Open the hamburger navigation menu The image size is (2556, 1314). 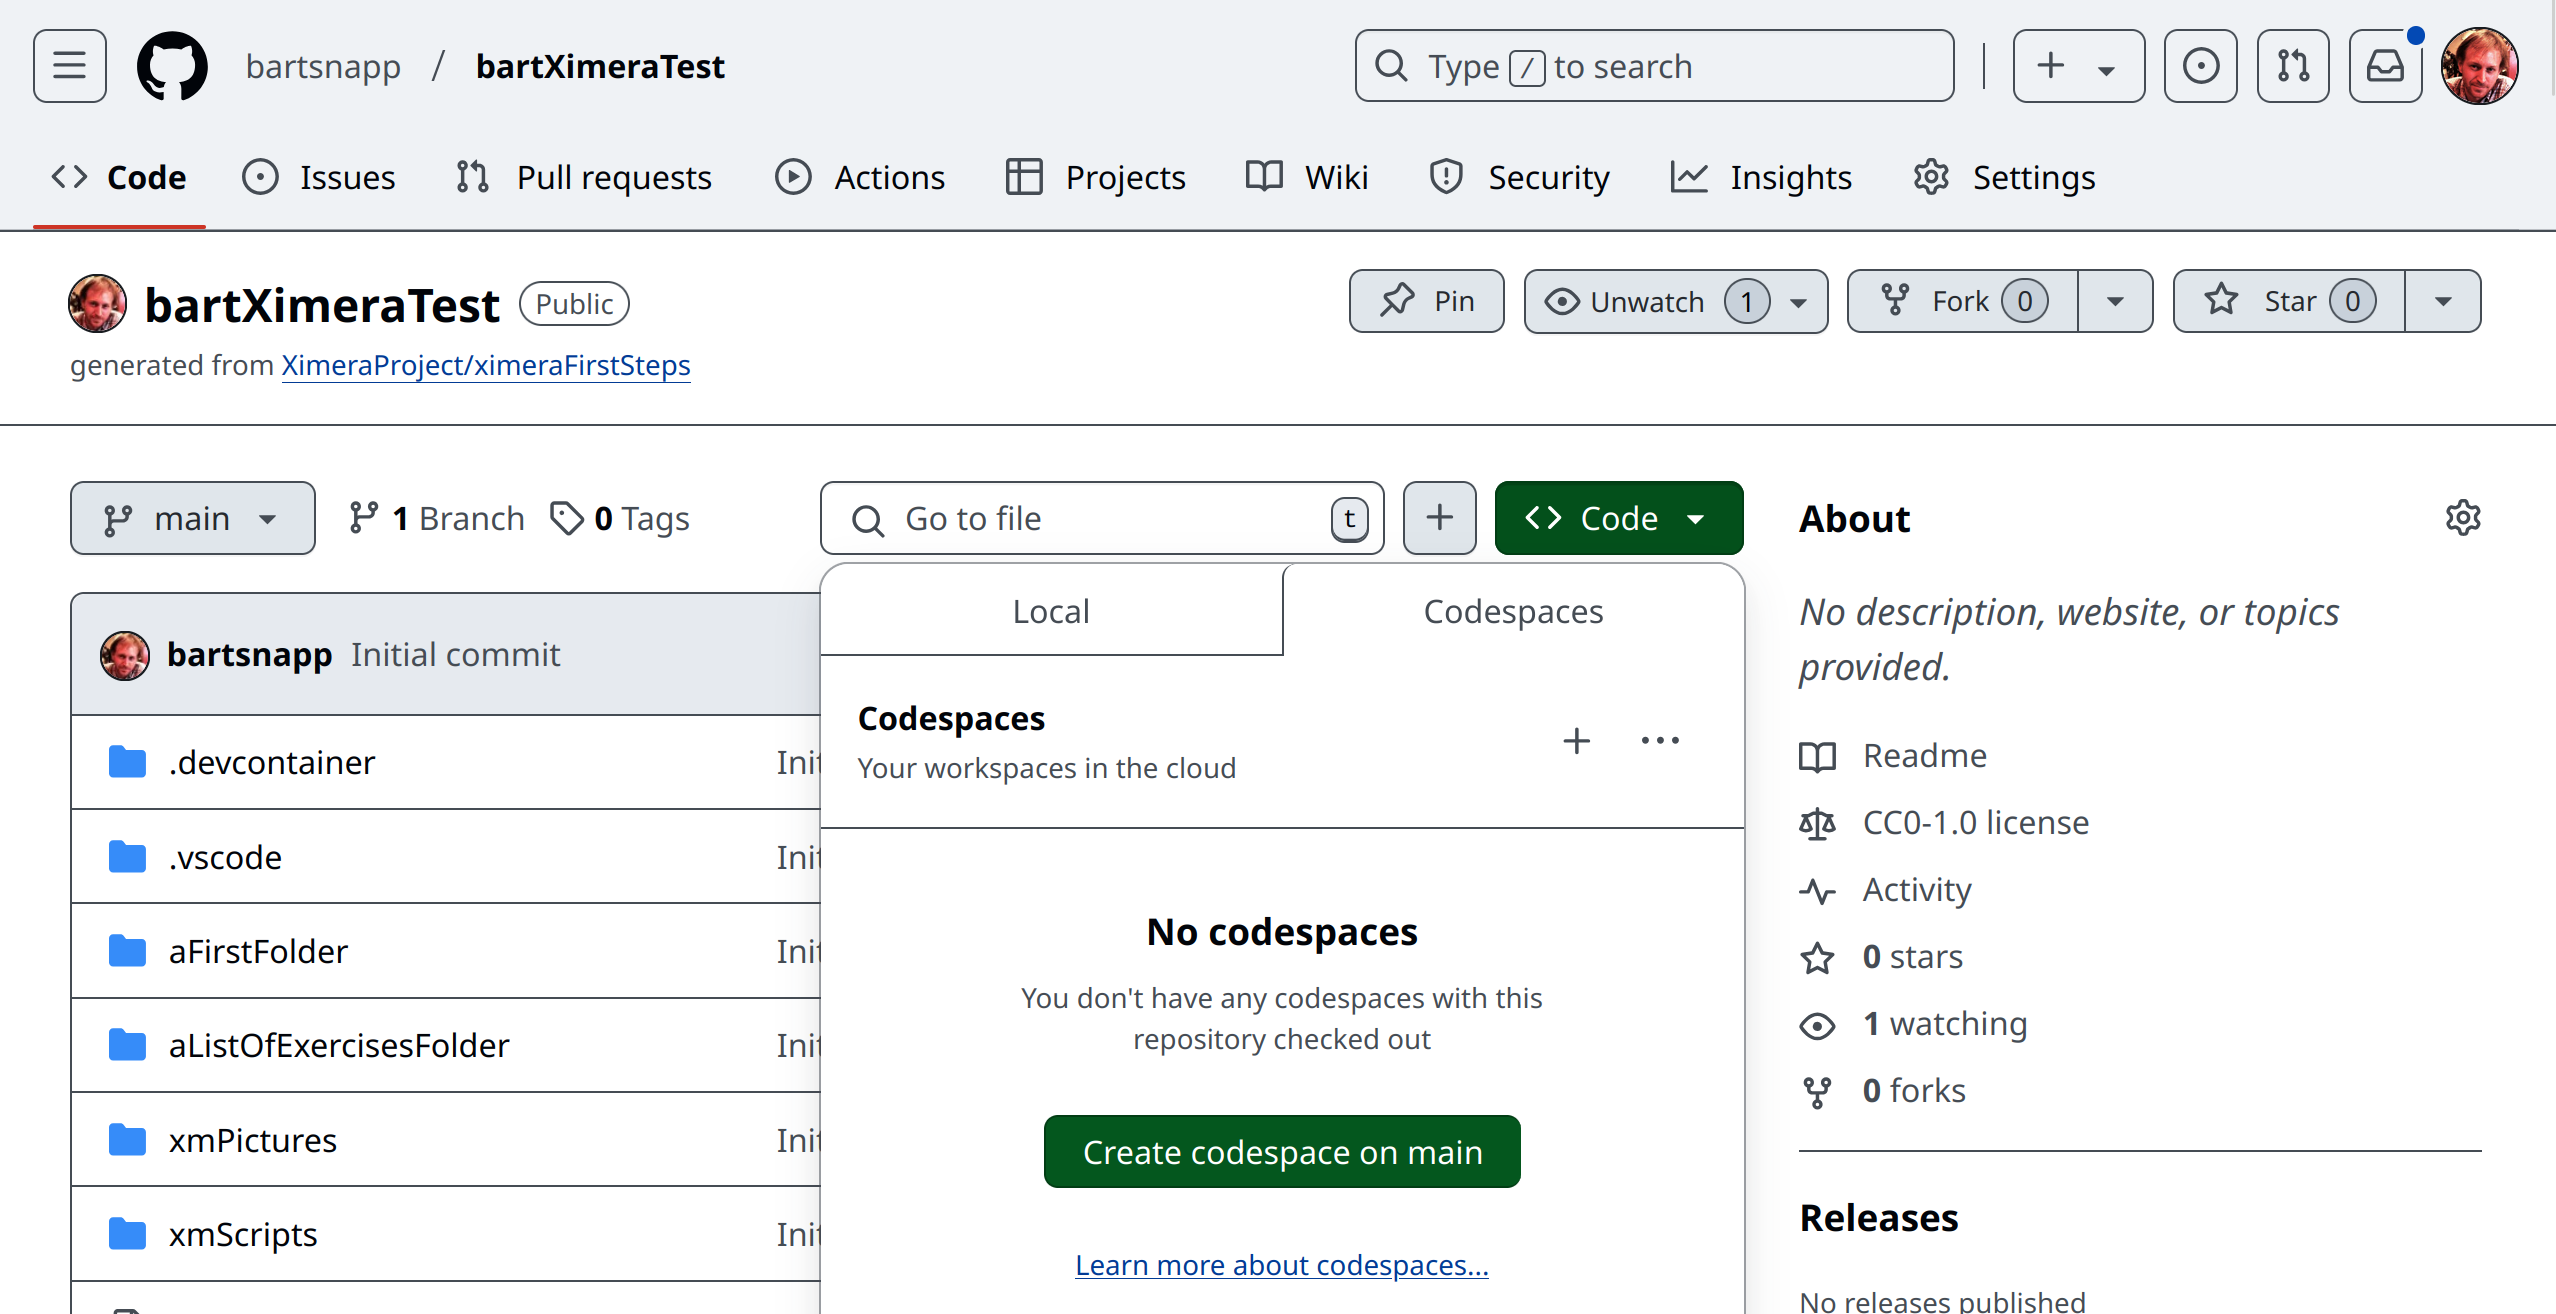tap(69, 66)
